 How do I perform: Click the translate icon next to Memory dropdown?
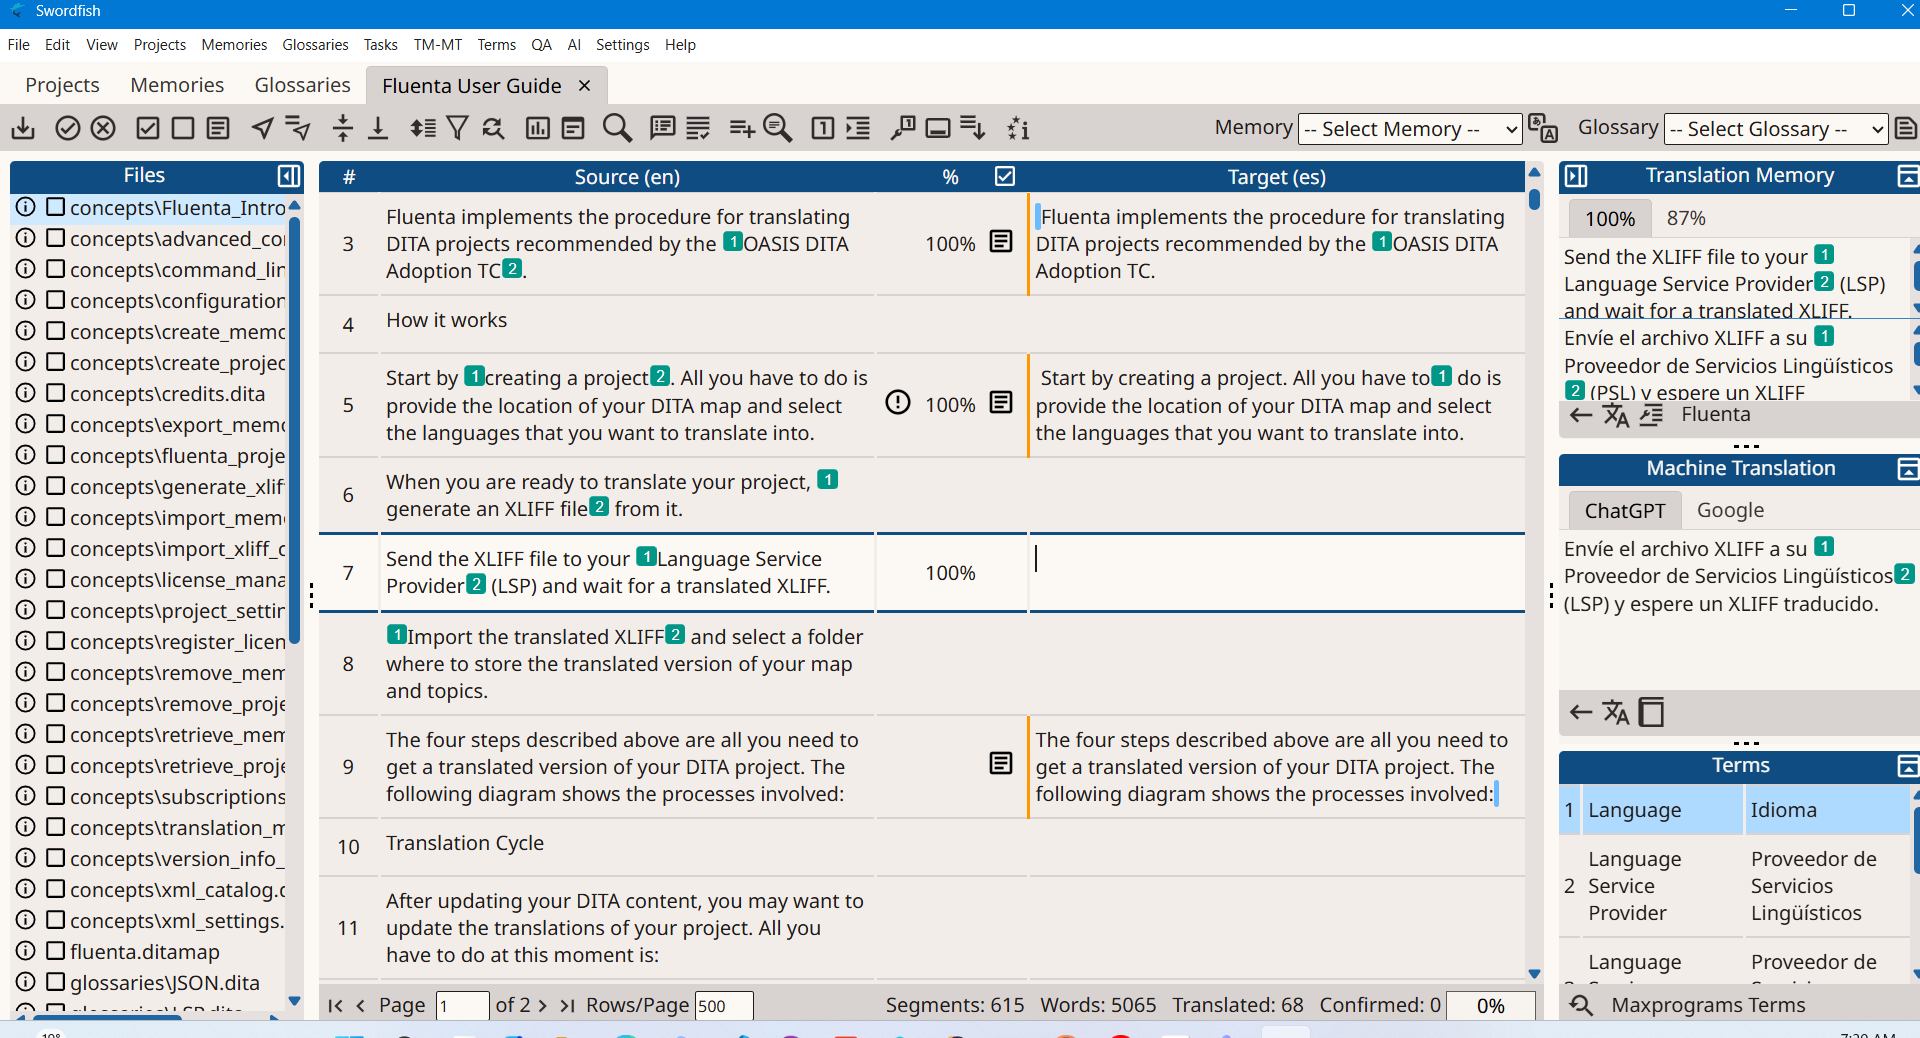pos(1543,128)
